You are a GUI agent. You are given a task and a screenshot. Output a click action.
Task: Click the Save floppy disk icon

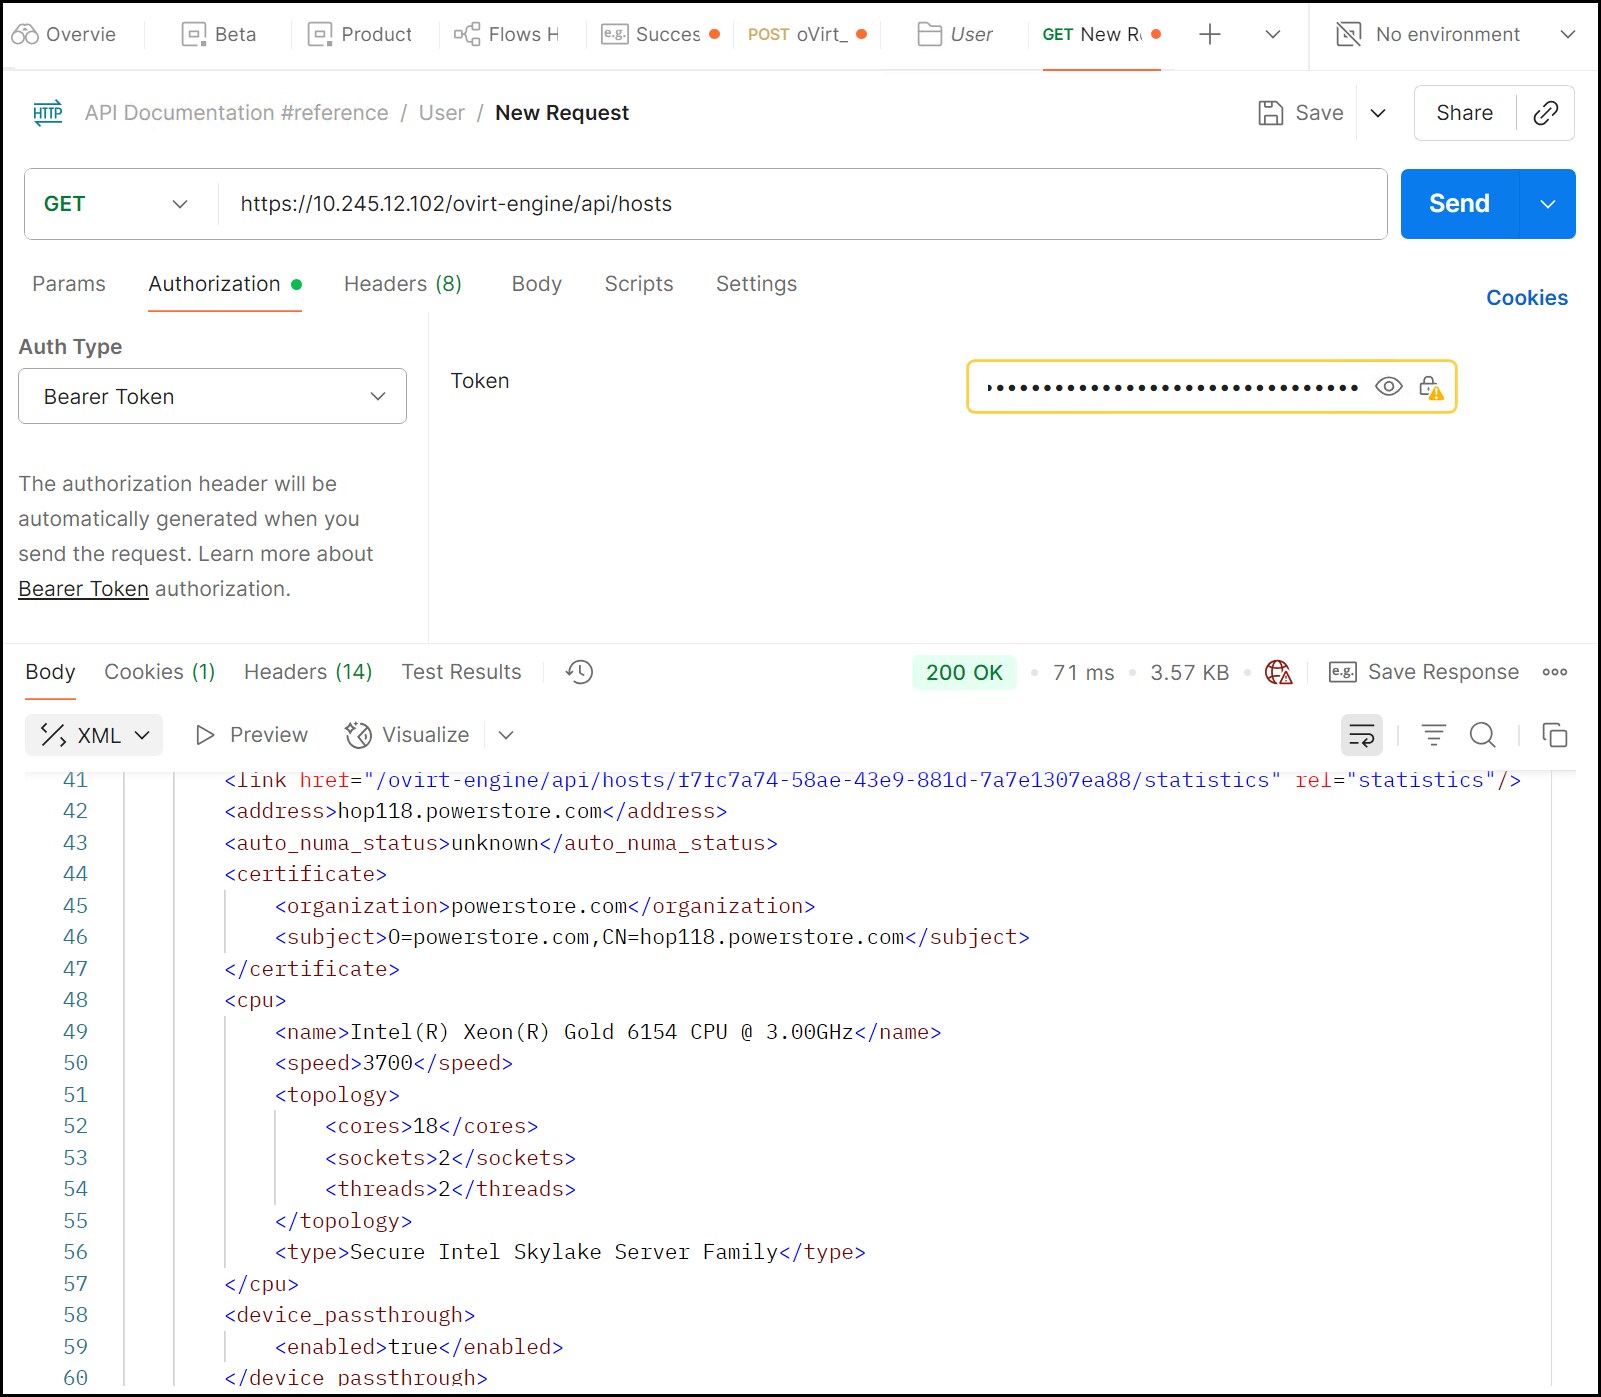tap(1270, 113)
